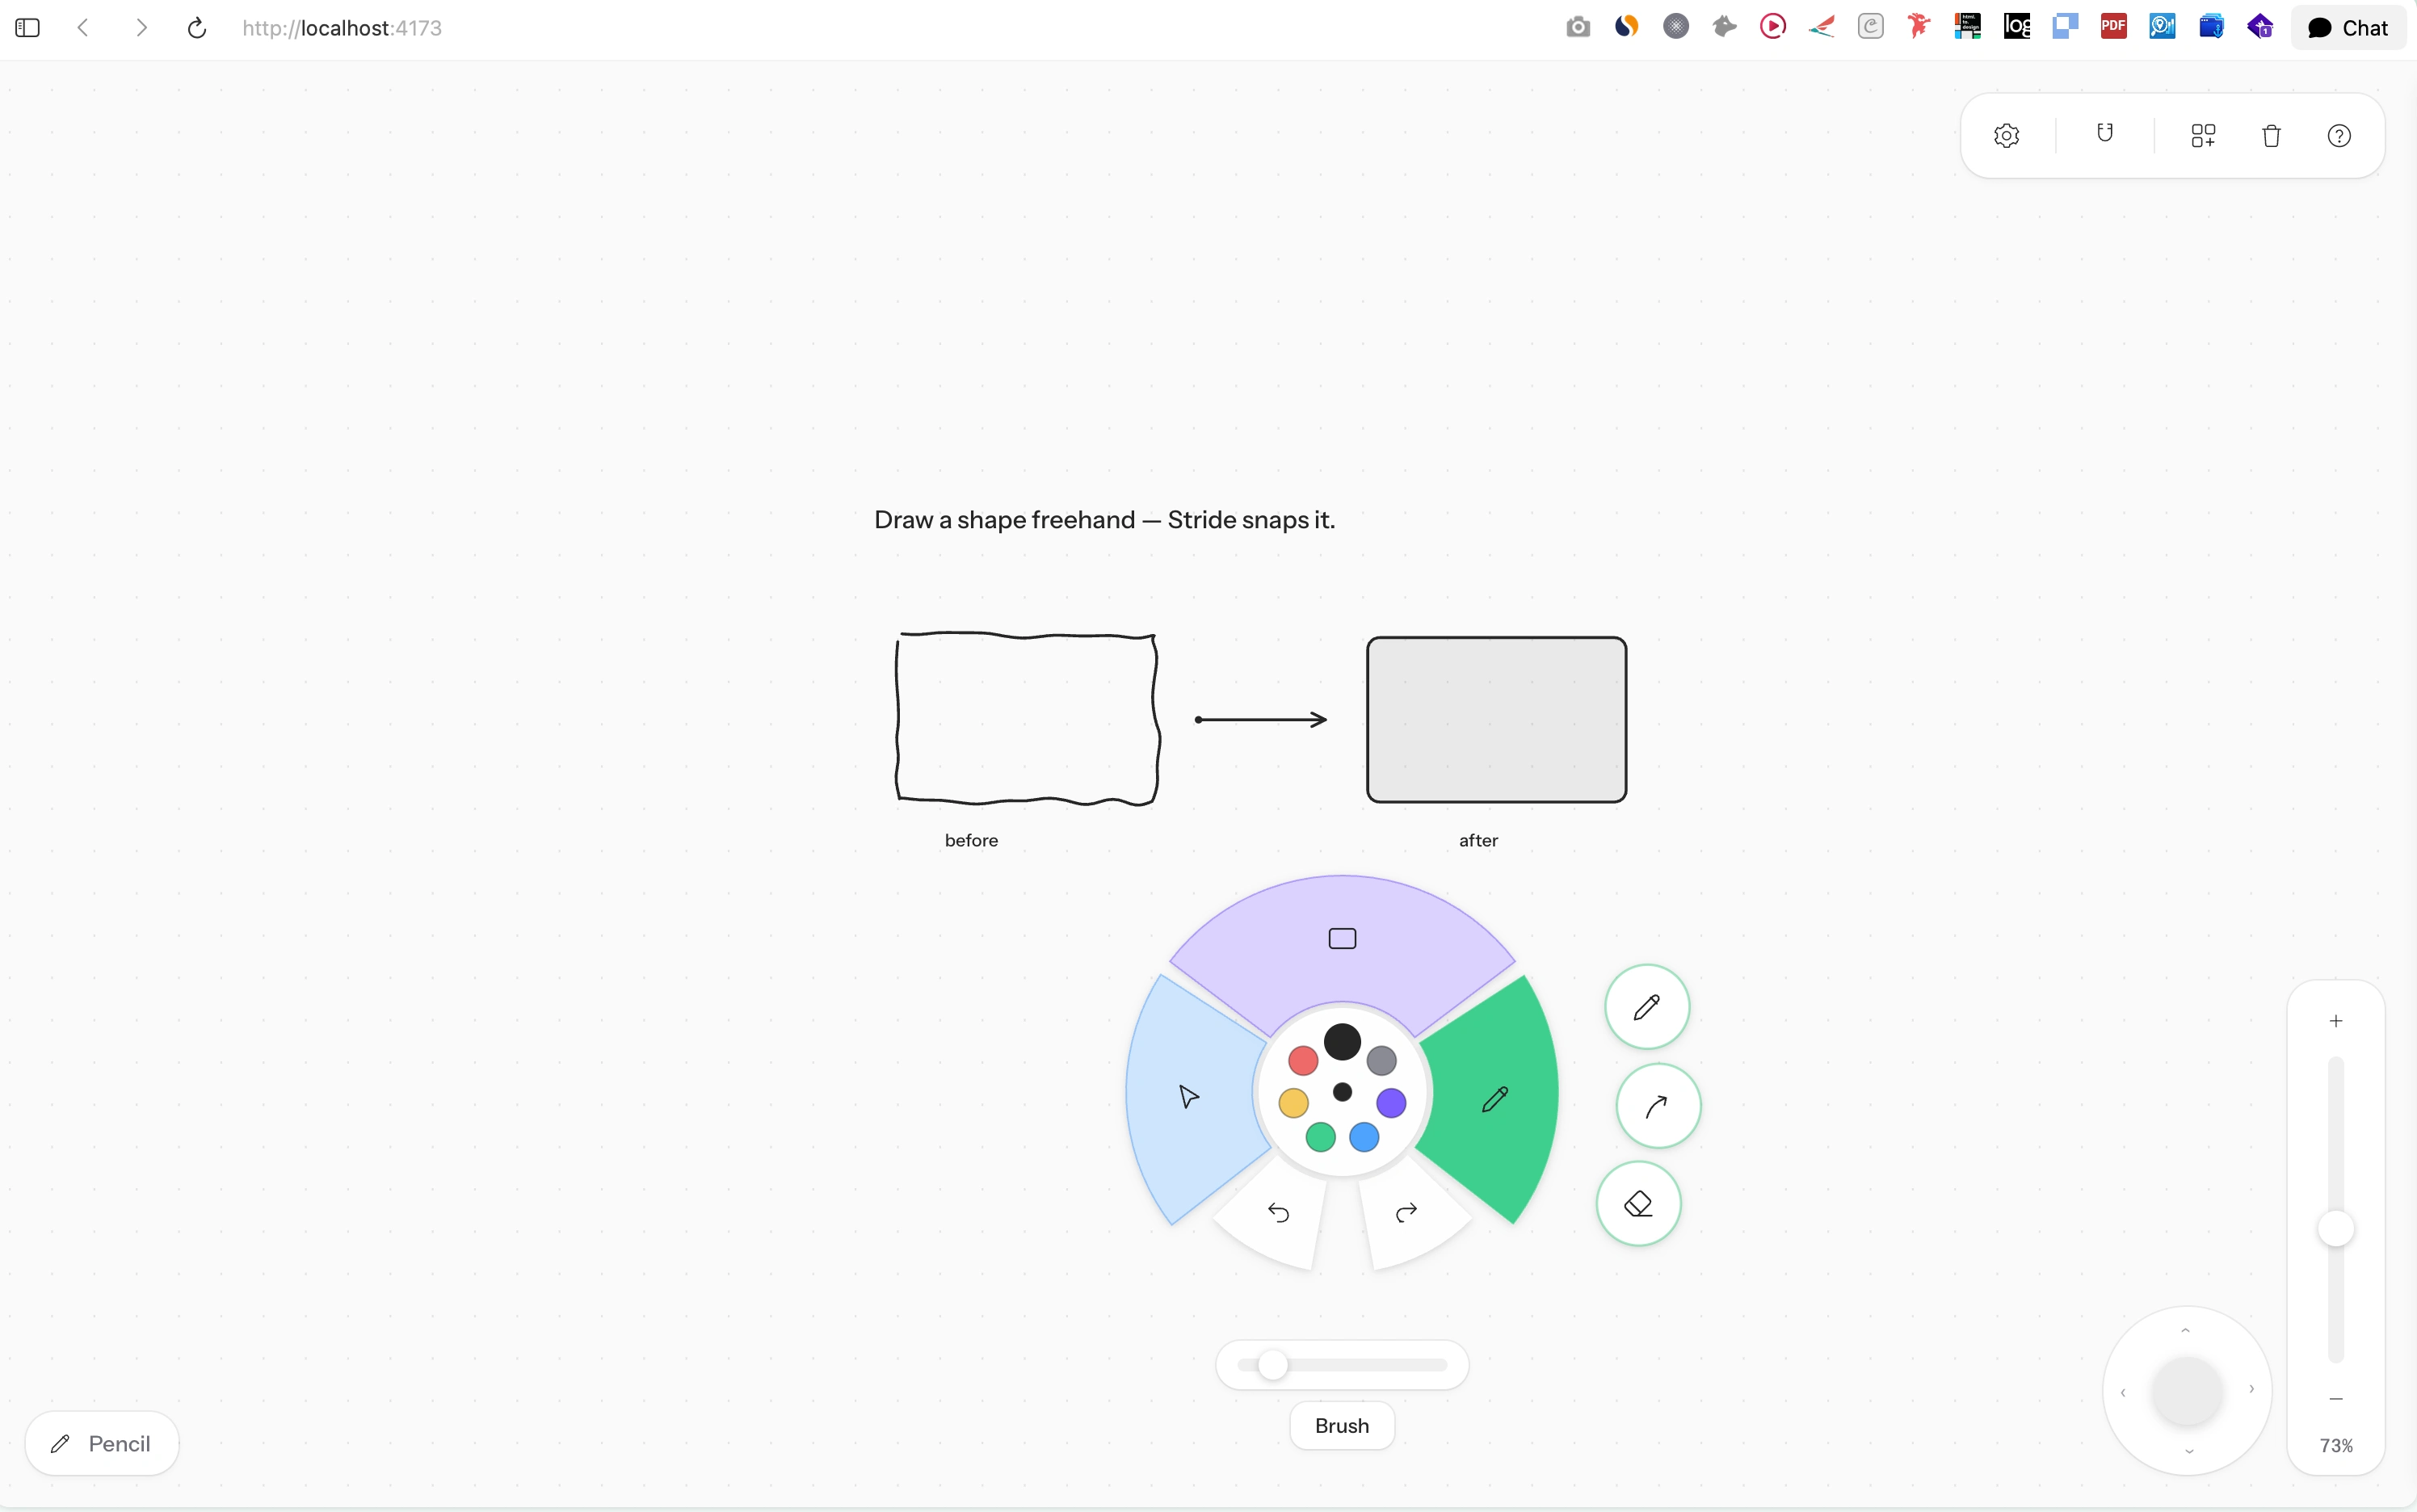Click the redo arrow in radial menu
Viewport: 2417px width, 1512px height.
[1406, 1213]
